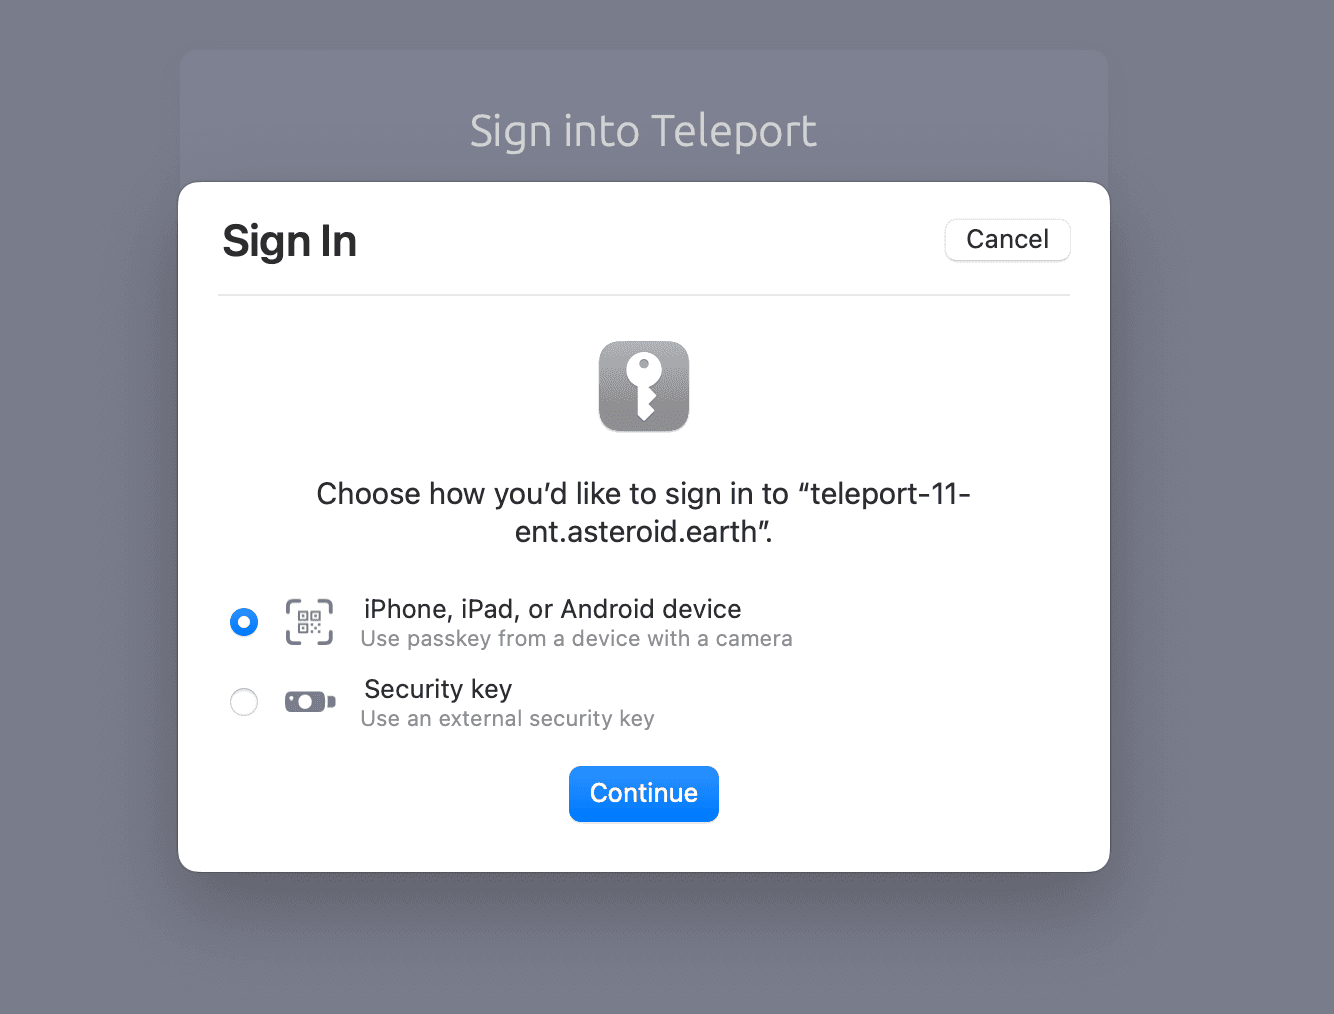Click "Use an external security key" description
The height and width of the screenshot is (1014, 1334).
click(x=508, y=719)
